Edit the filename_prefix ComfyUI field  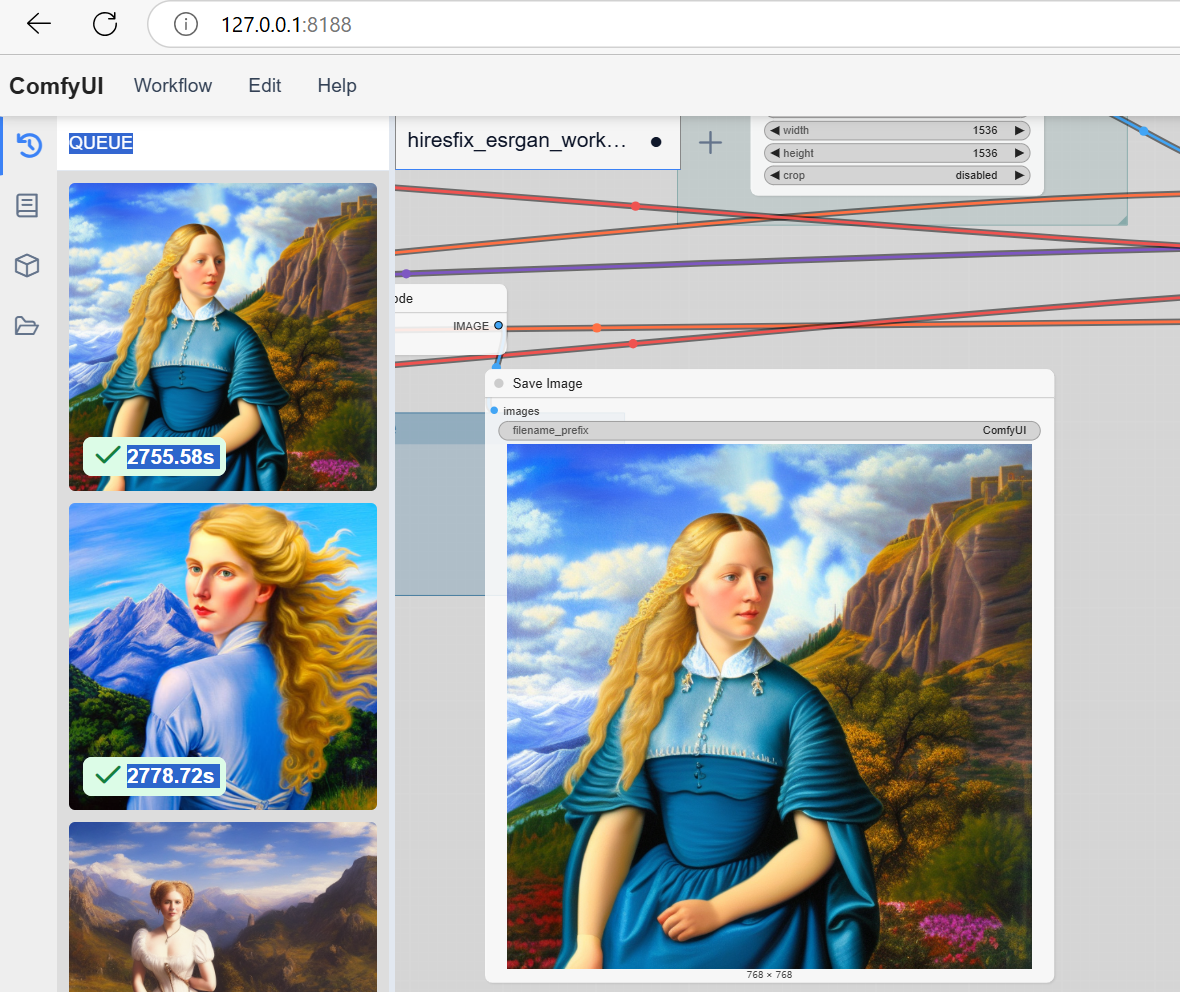point(769,431)
